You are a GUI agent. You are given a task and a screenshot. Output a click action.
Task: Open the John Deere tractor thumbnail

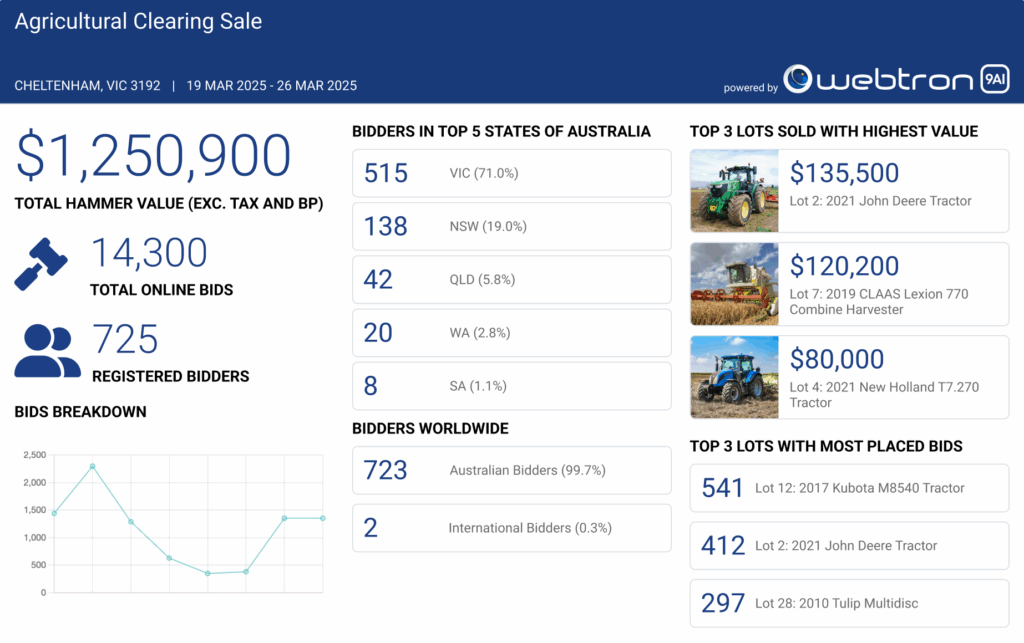(x=735, y=190)
